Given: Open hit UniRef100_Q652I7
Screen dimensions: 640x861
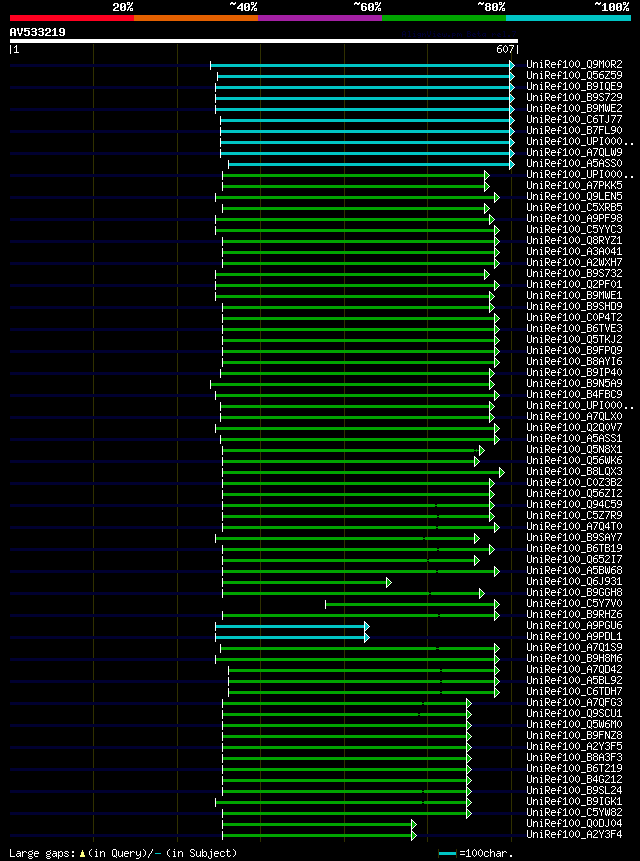Looking at the screenshot, I should (x=574, y=560).
